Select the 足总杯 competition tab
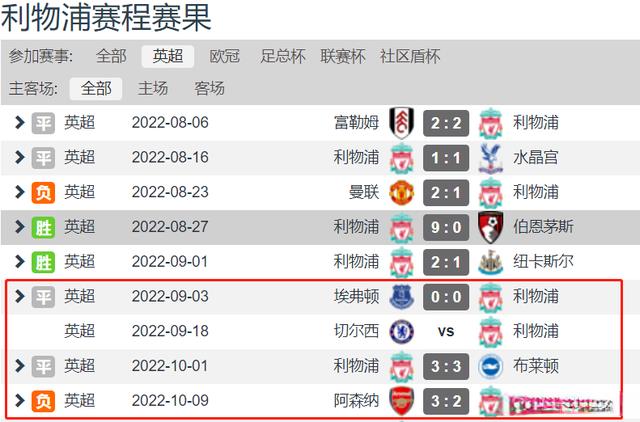 tap(283, 56)
